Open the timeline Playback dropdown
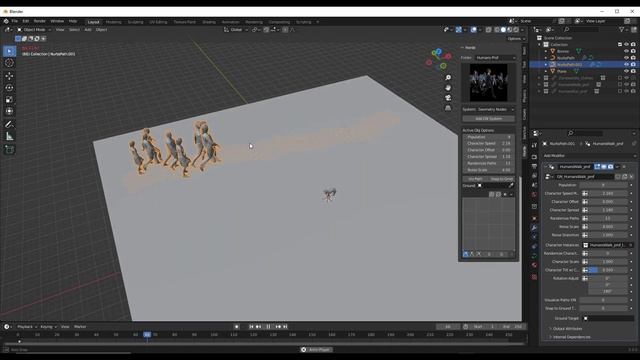The width and height of the screenshot is (640, 360). [27, 327]
